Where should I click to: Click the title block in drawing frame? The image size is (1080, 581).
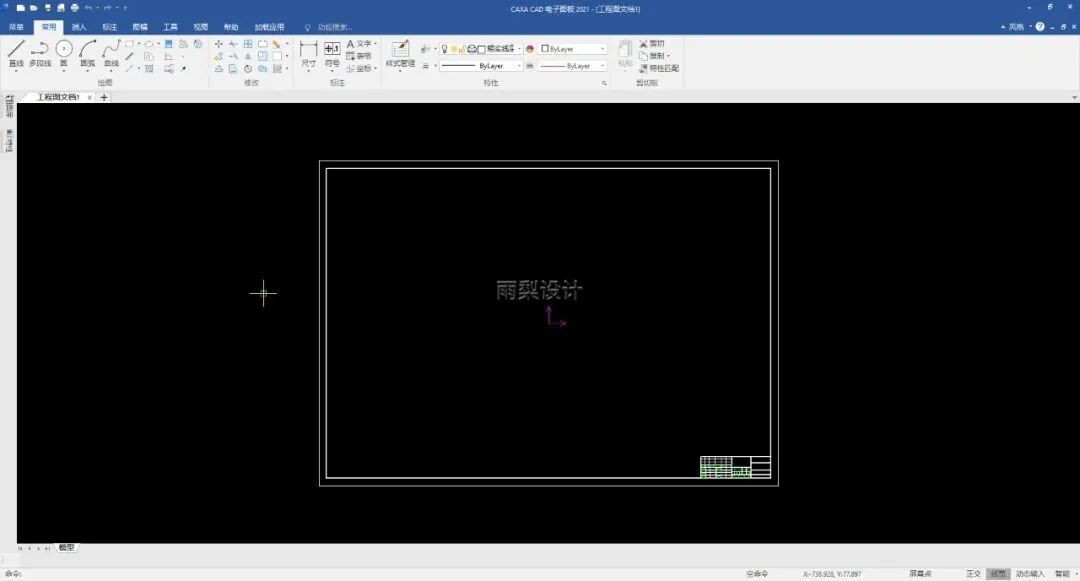click(x=735, y=467)
